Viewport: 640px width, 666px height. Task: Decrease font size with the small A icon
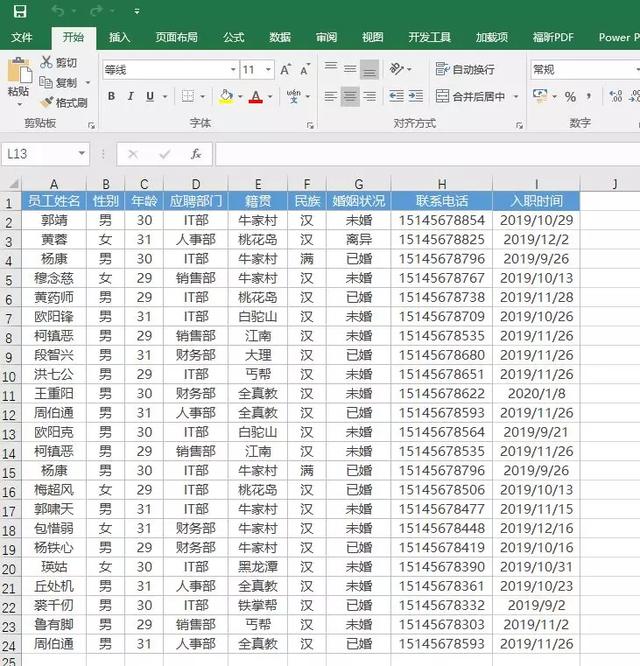[x=305, y=69]
